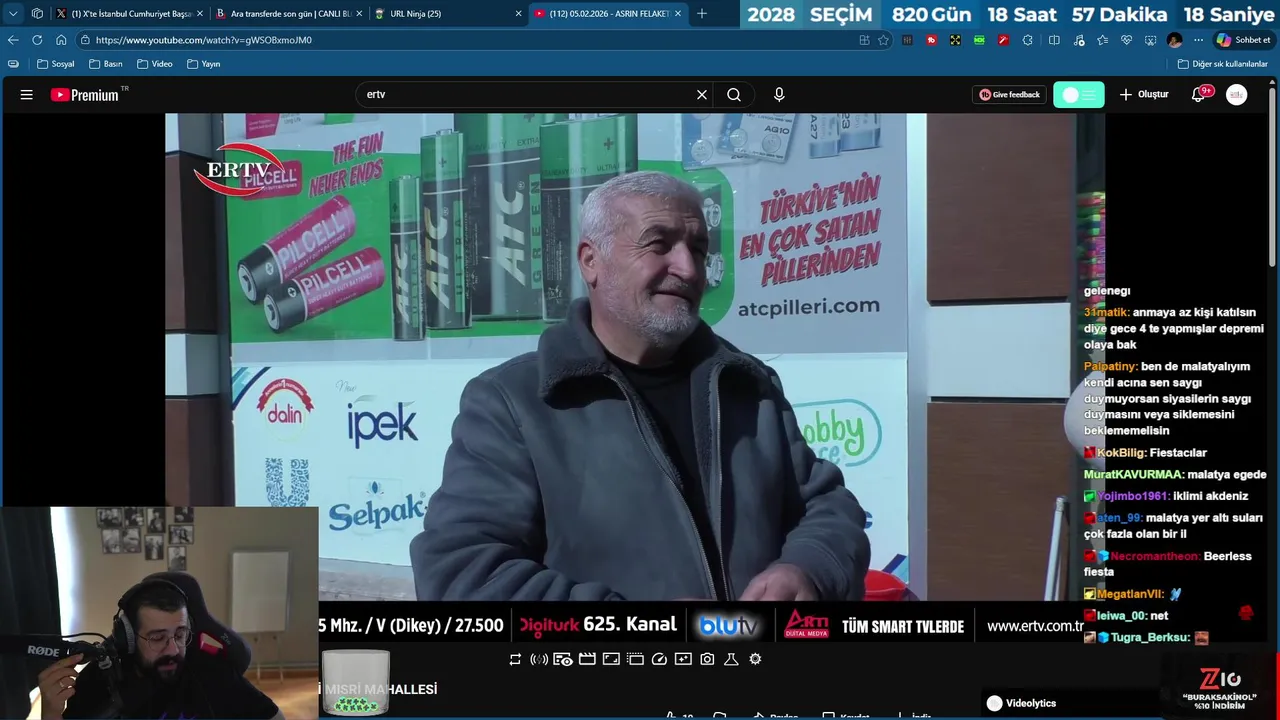Run search with magnifier button
The image size is (1280, 720).
point(734,95)
